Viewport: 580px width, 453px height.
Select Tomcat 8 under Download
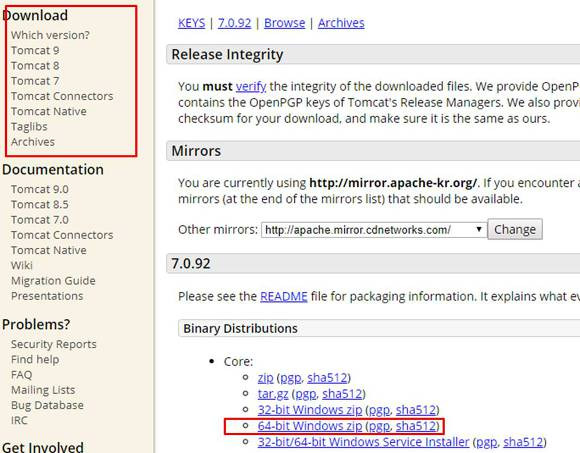point(35,65)
